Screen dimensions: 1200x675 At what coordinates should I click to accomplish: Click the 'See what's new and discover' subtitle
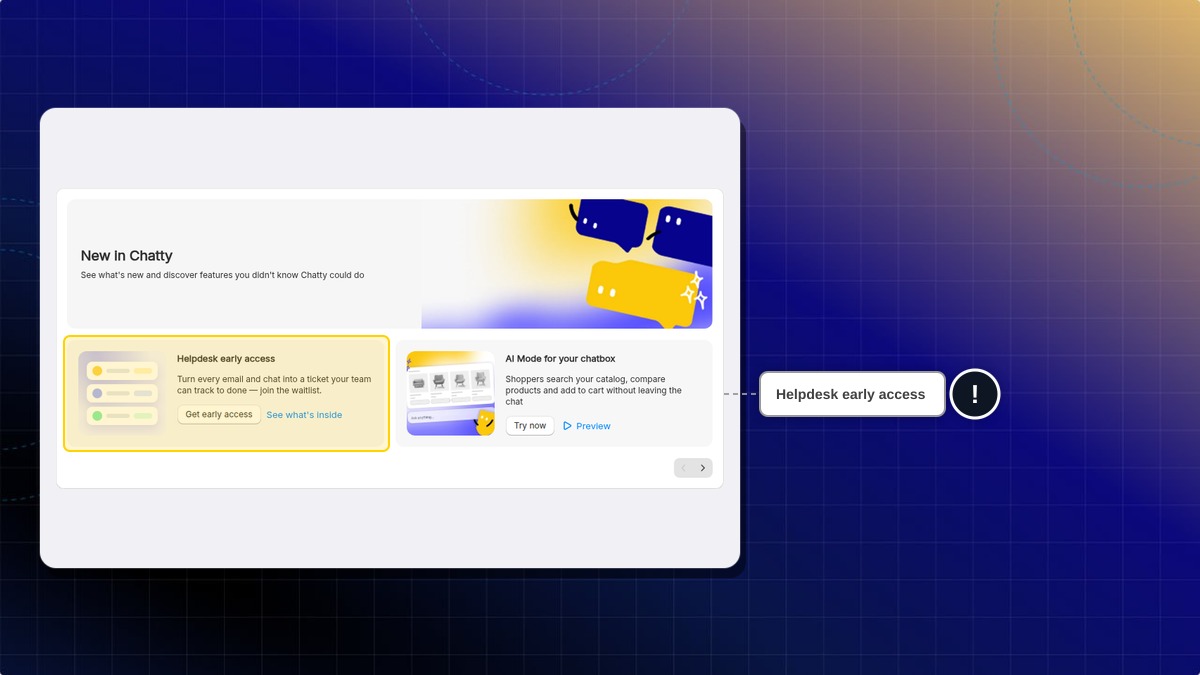pyautogui.click(x=222, y=275)
